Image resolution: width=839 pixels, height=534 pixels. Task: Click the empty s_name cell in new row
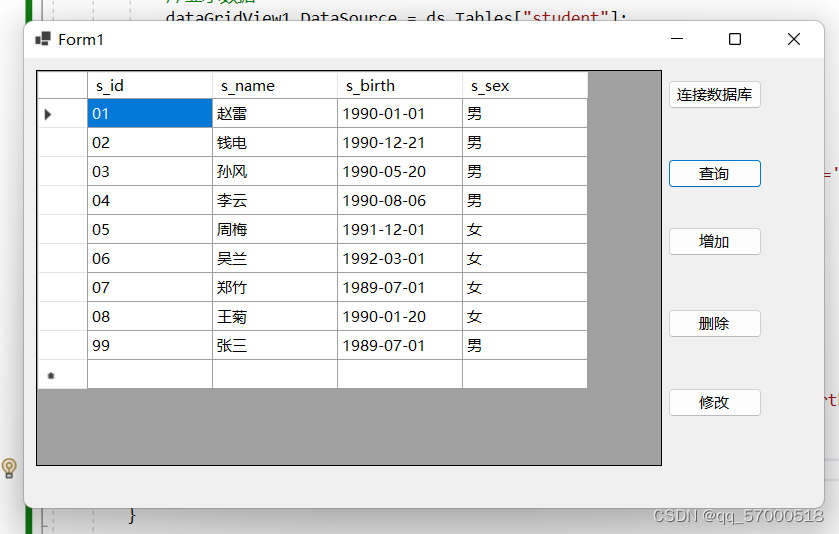click(275, 374)
